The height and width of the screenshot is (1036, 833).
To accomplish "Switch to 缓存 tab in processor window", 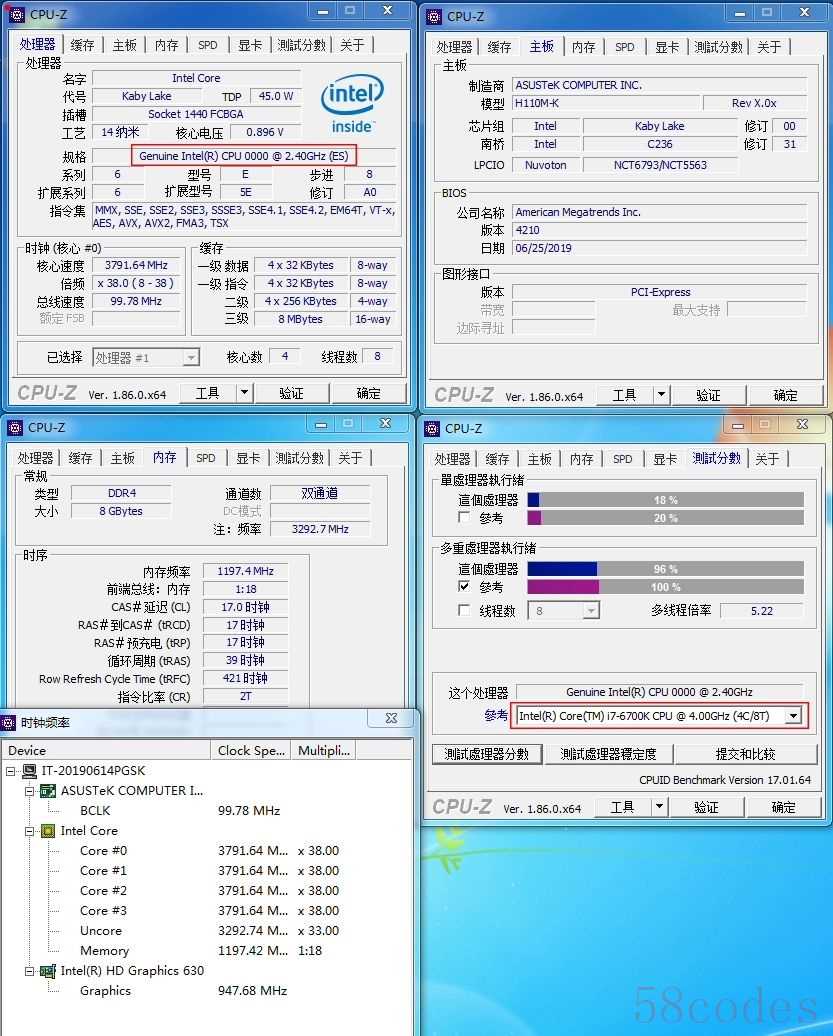I will click(83, 45).
